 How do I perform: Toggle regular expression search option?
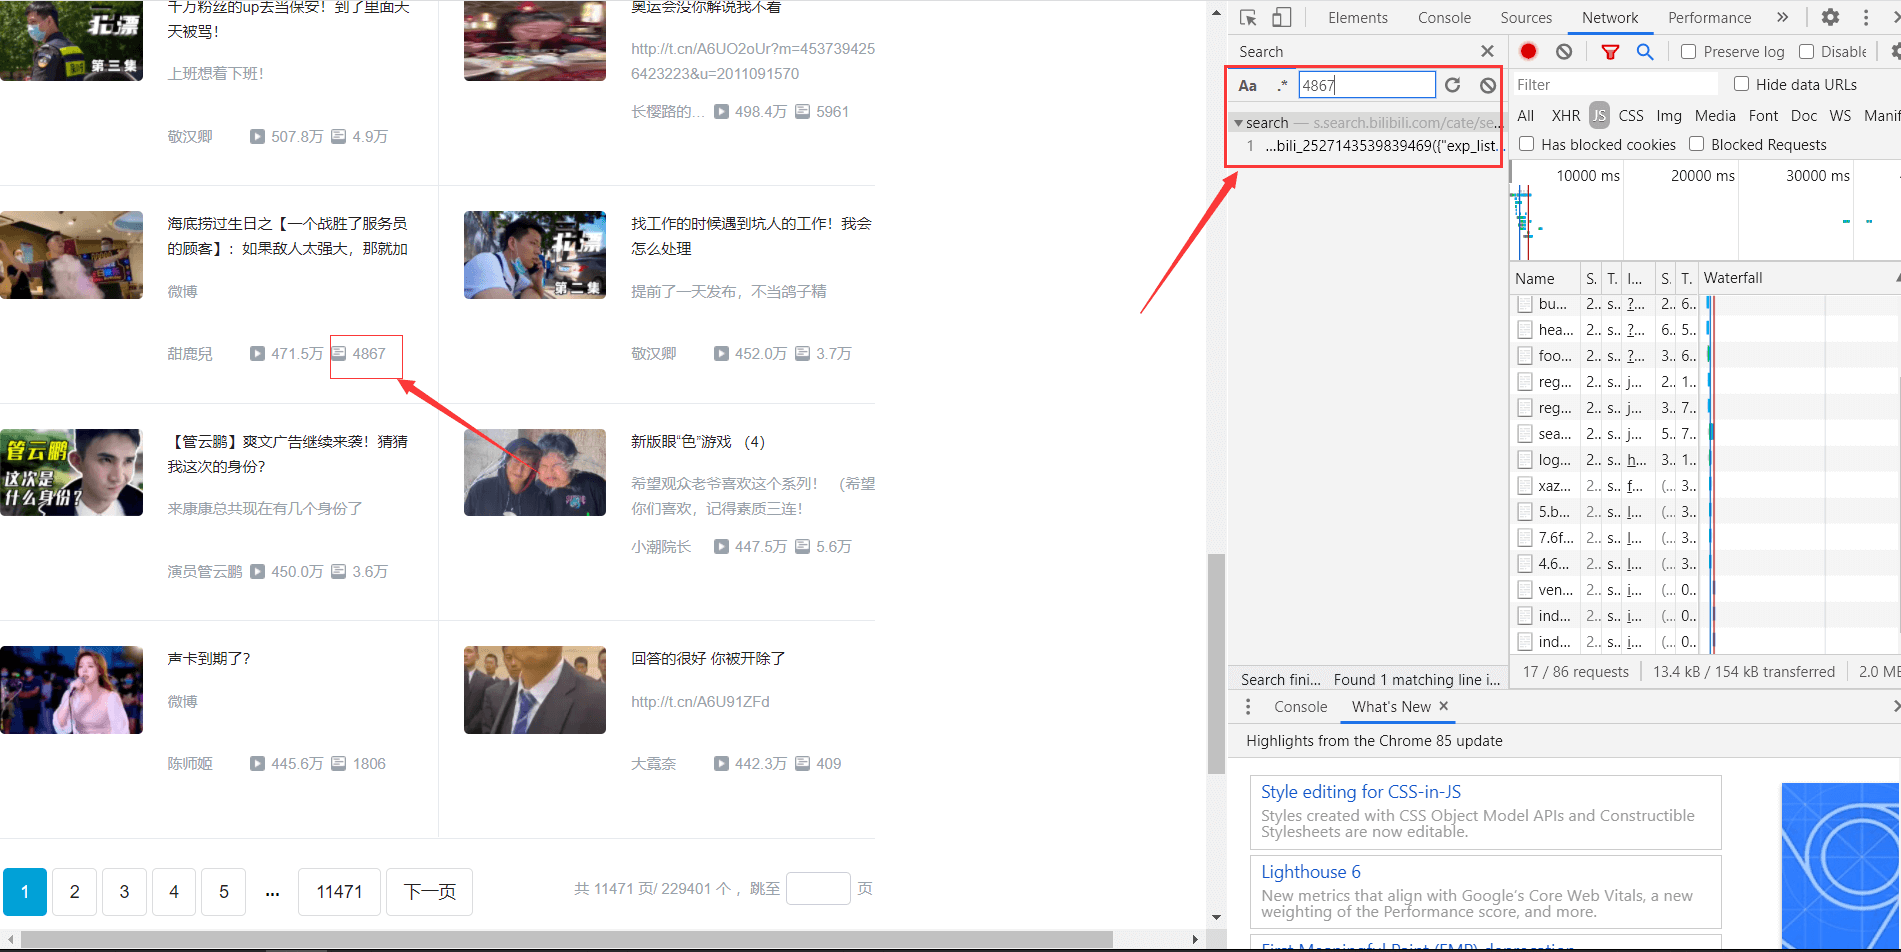coord(1282,86)
